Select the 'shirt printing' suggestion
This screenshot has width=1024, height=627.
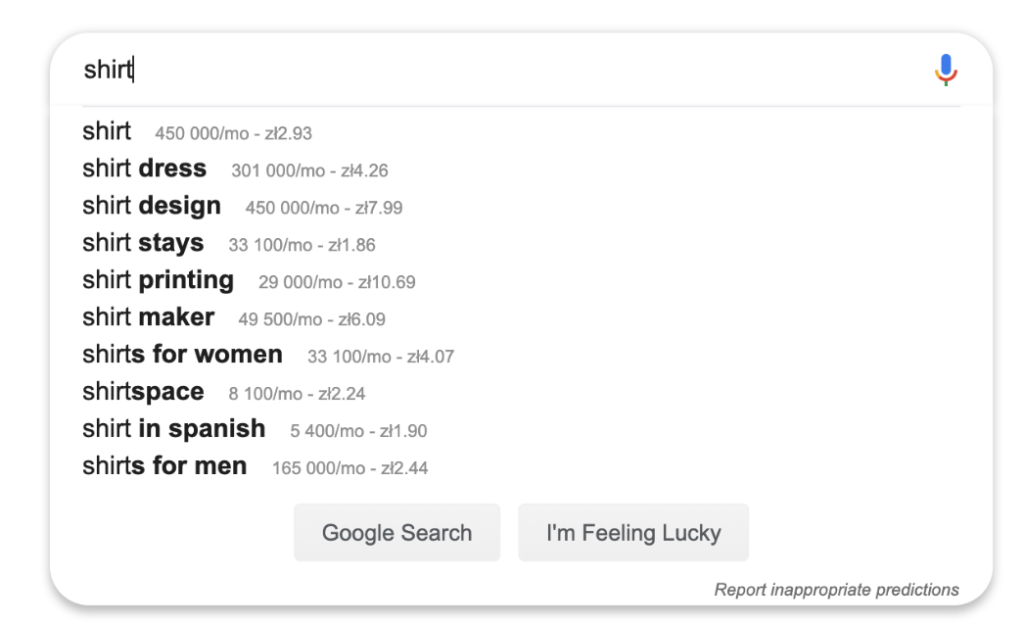point(158,280)
